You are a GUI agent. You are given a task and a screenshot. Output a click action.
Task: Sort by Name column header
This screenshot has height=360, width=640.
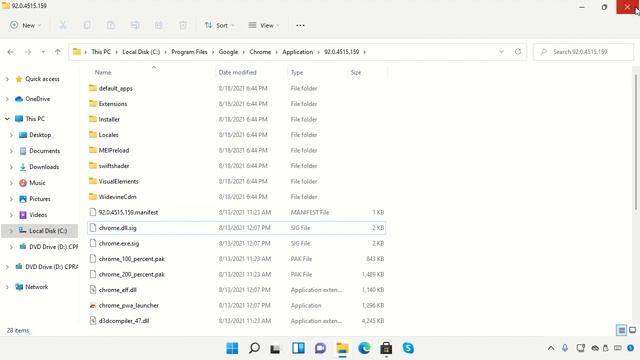coord(103,72)
